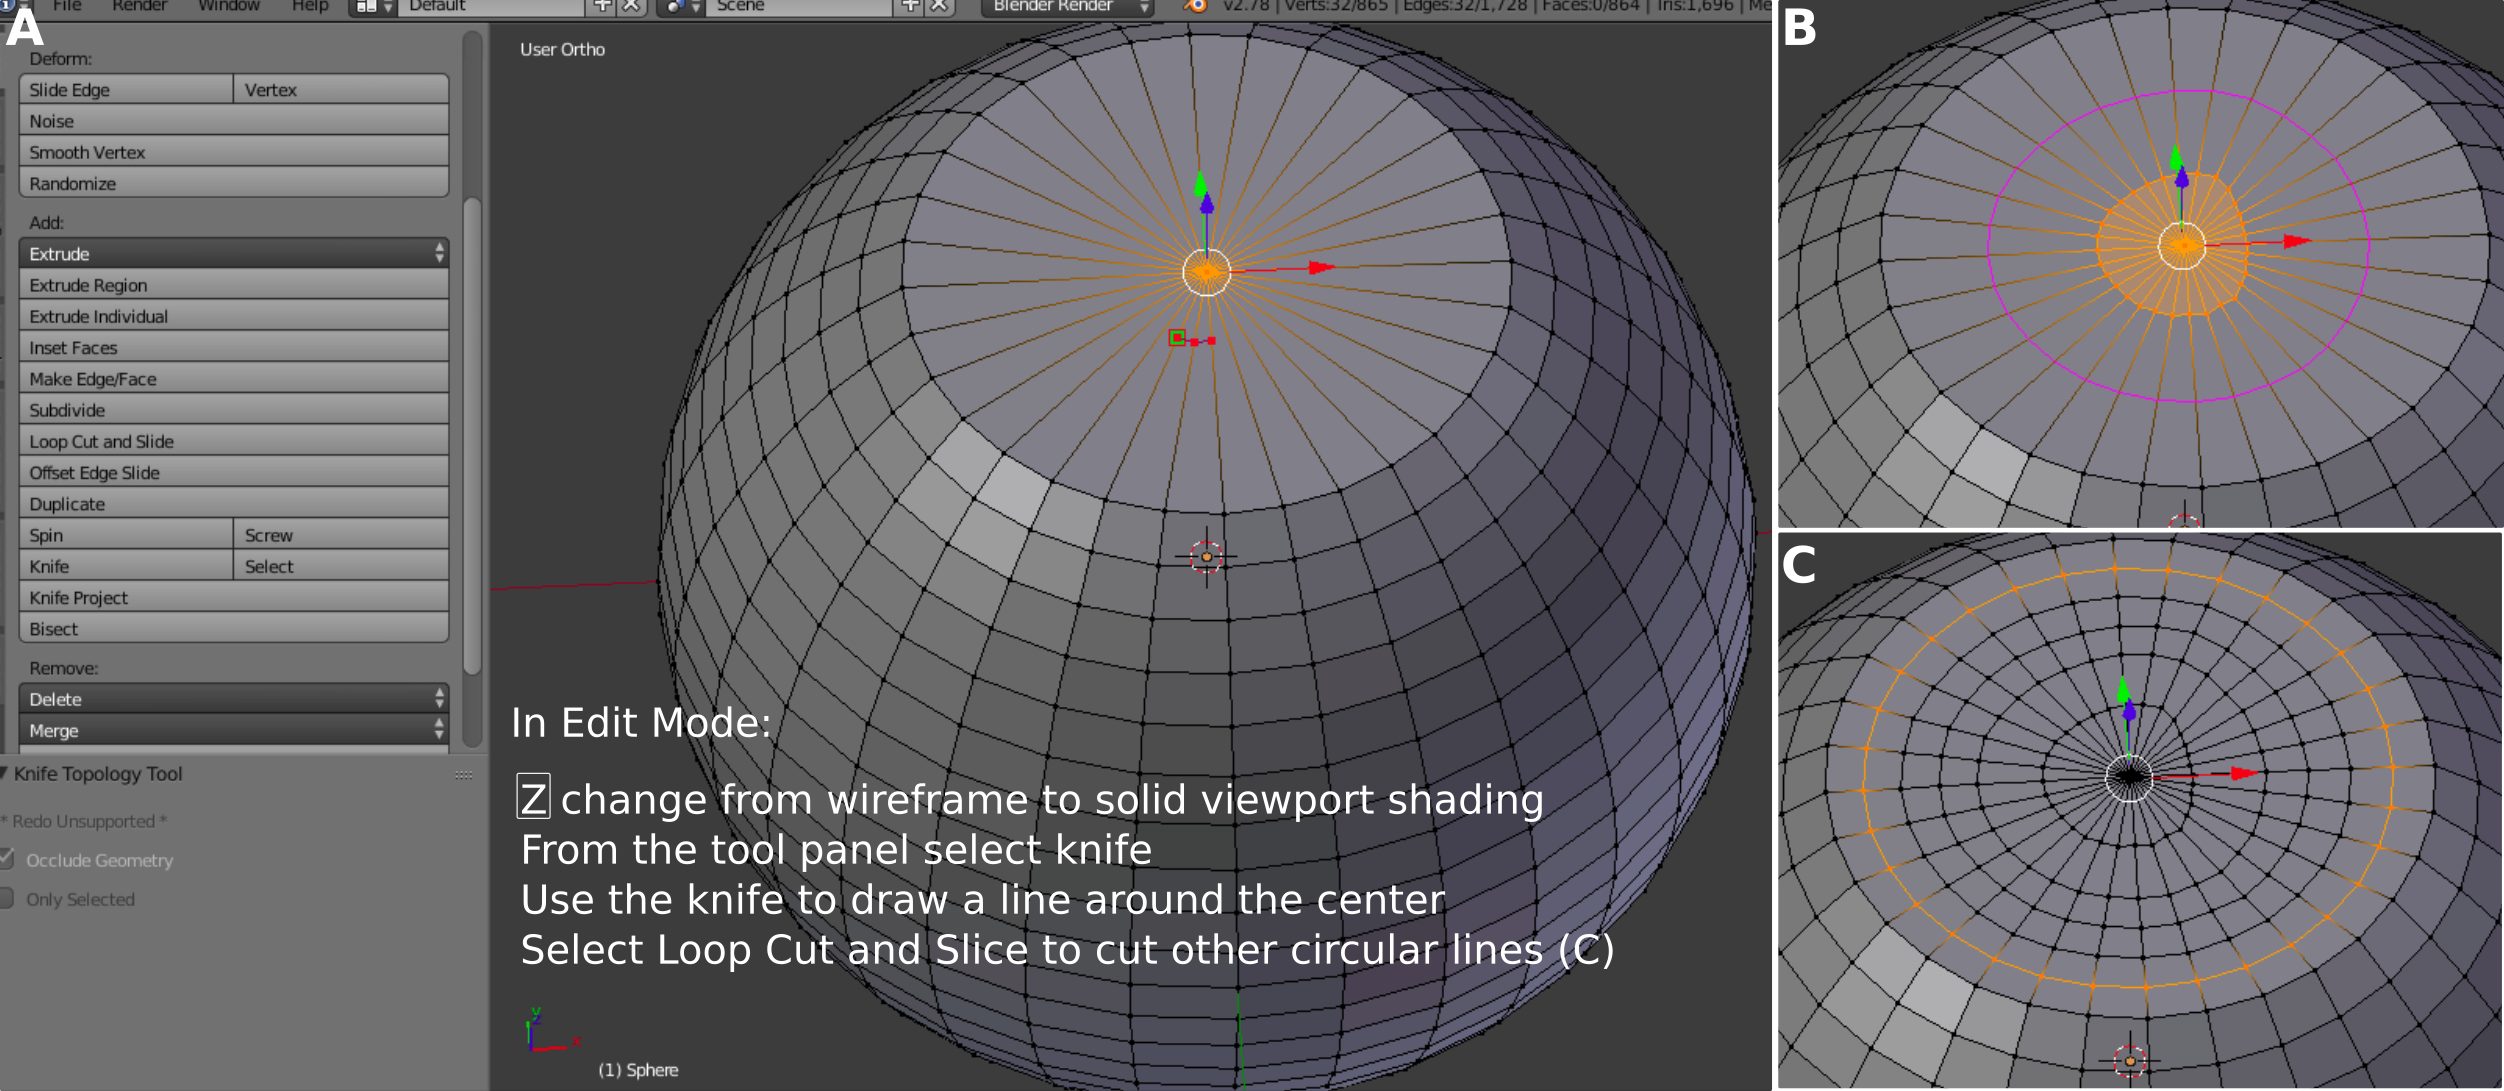Open the Render menu

click(x=139, y=6)
